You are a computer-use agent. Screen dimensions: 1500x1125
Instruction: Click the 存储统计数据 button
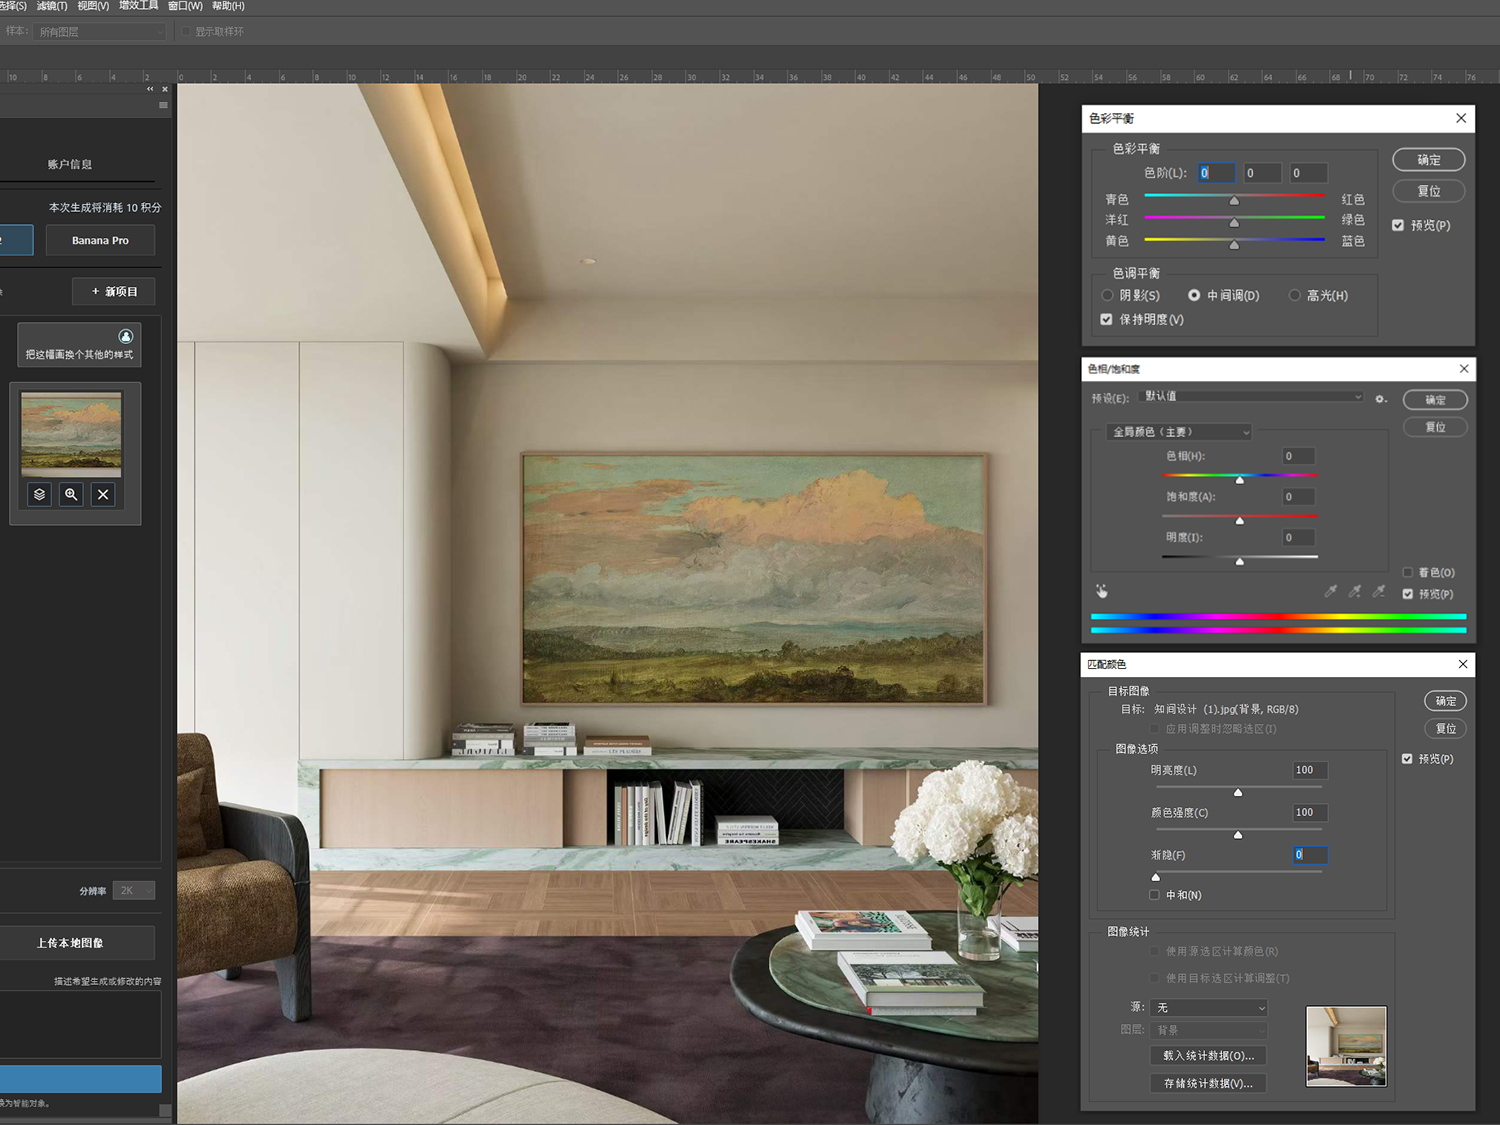[1208, 1083]
